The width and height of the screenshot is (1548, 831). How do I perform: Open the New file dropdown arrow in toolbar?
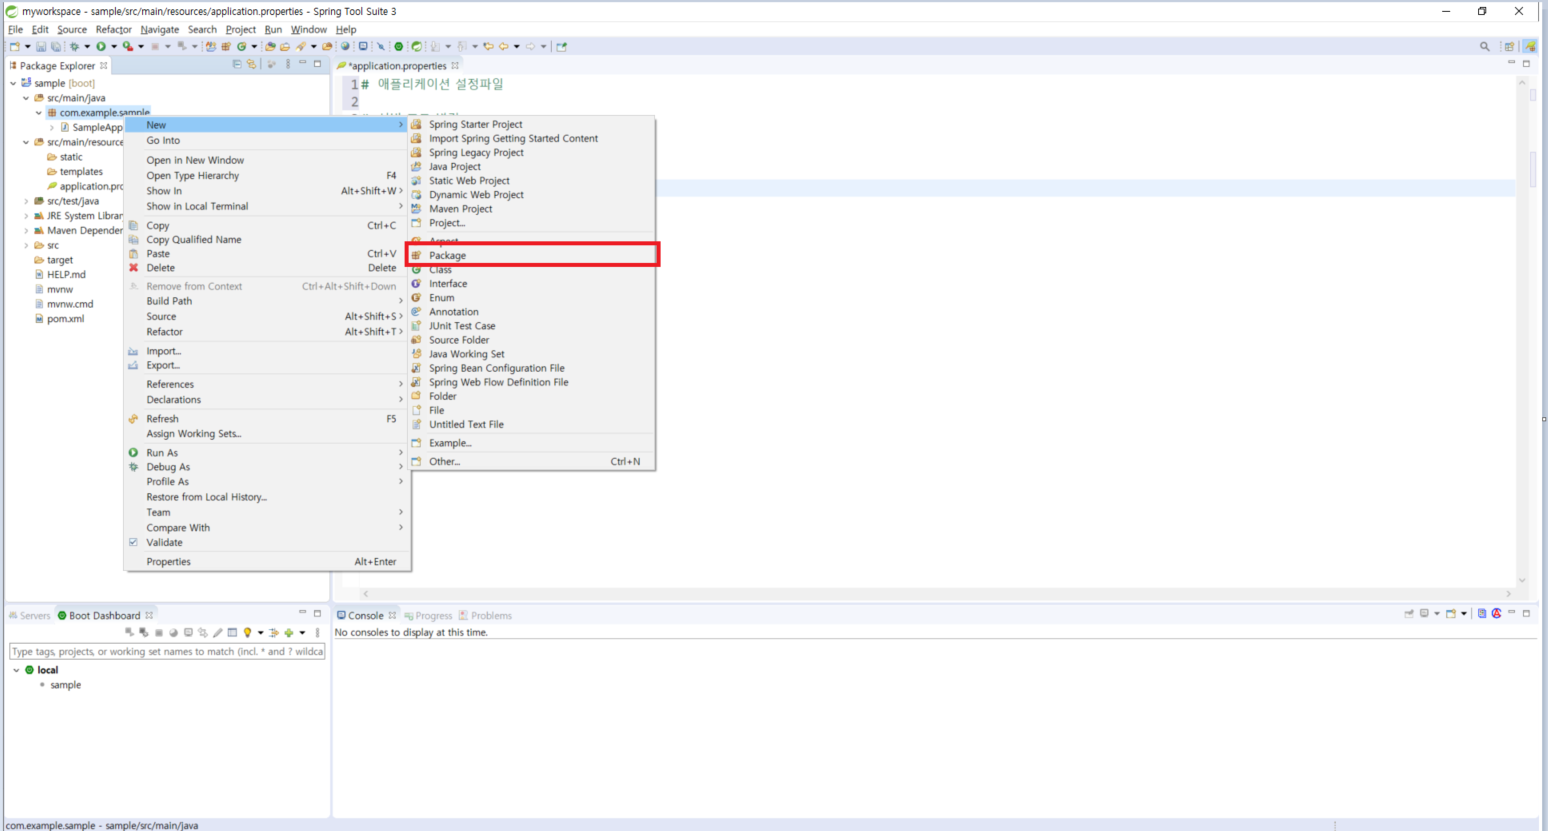point(27,46)
